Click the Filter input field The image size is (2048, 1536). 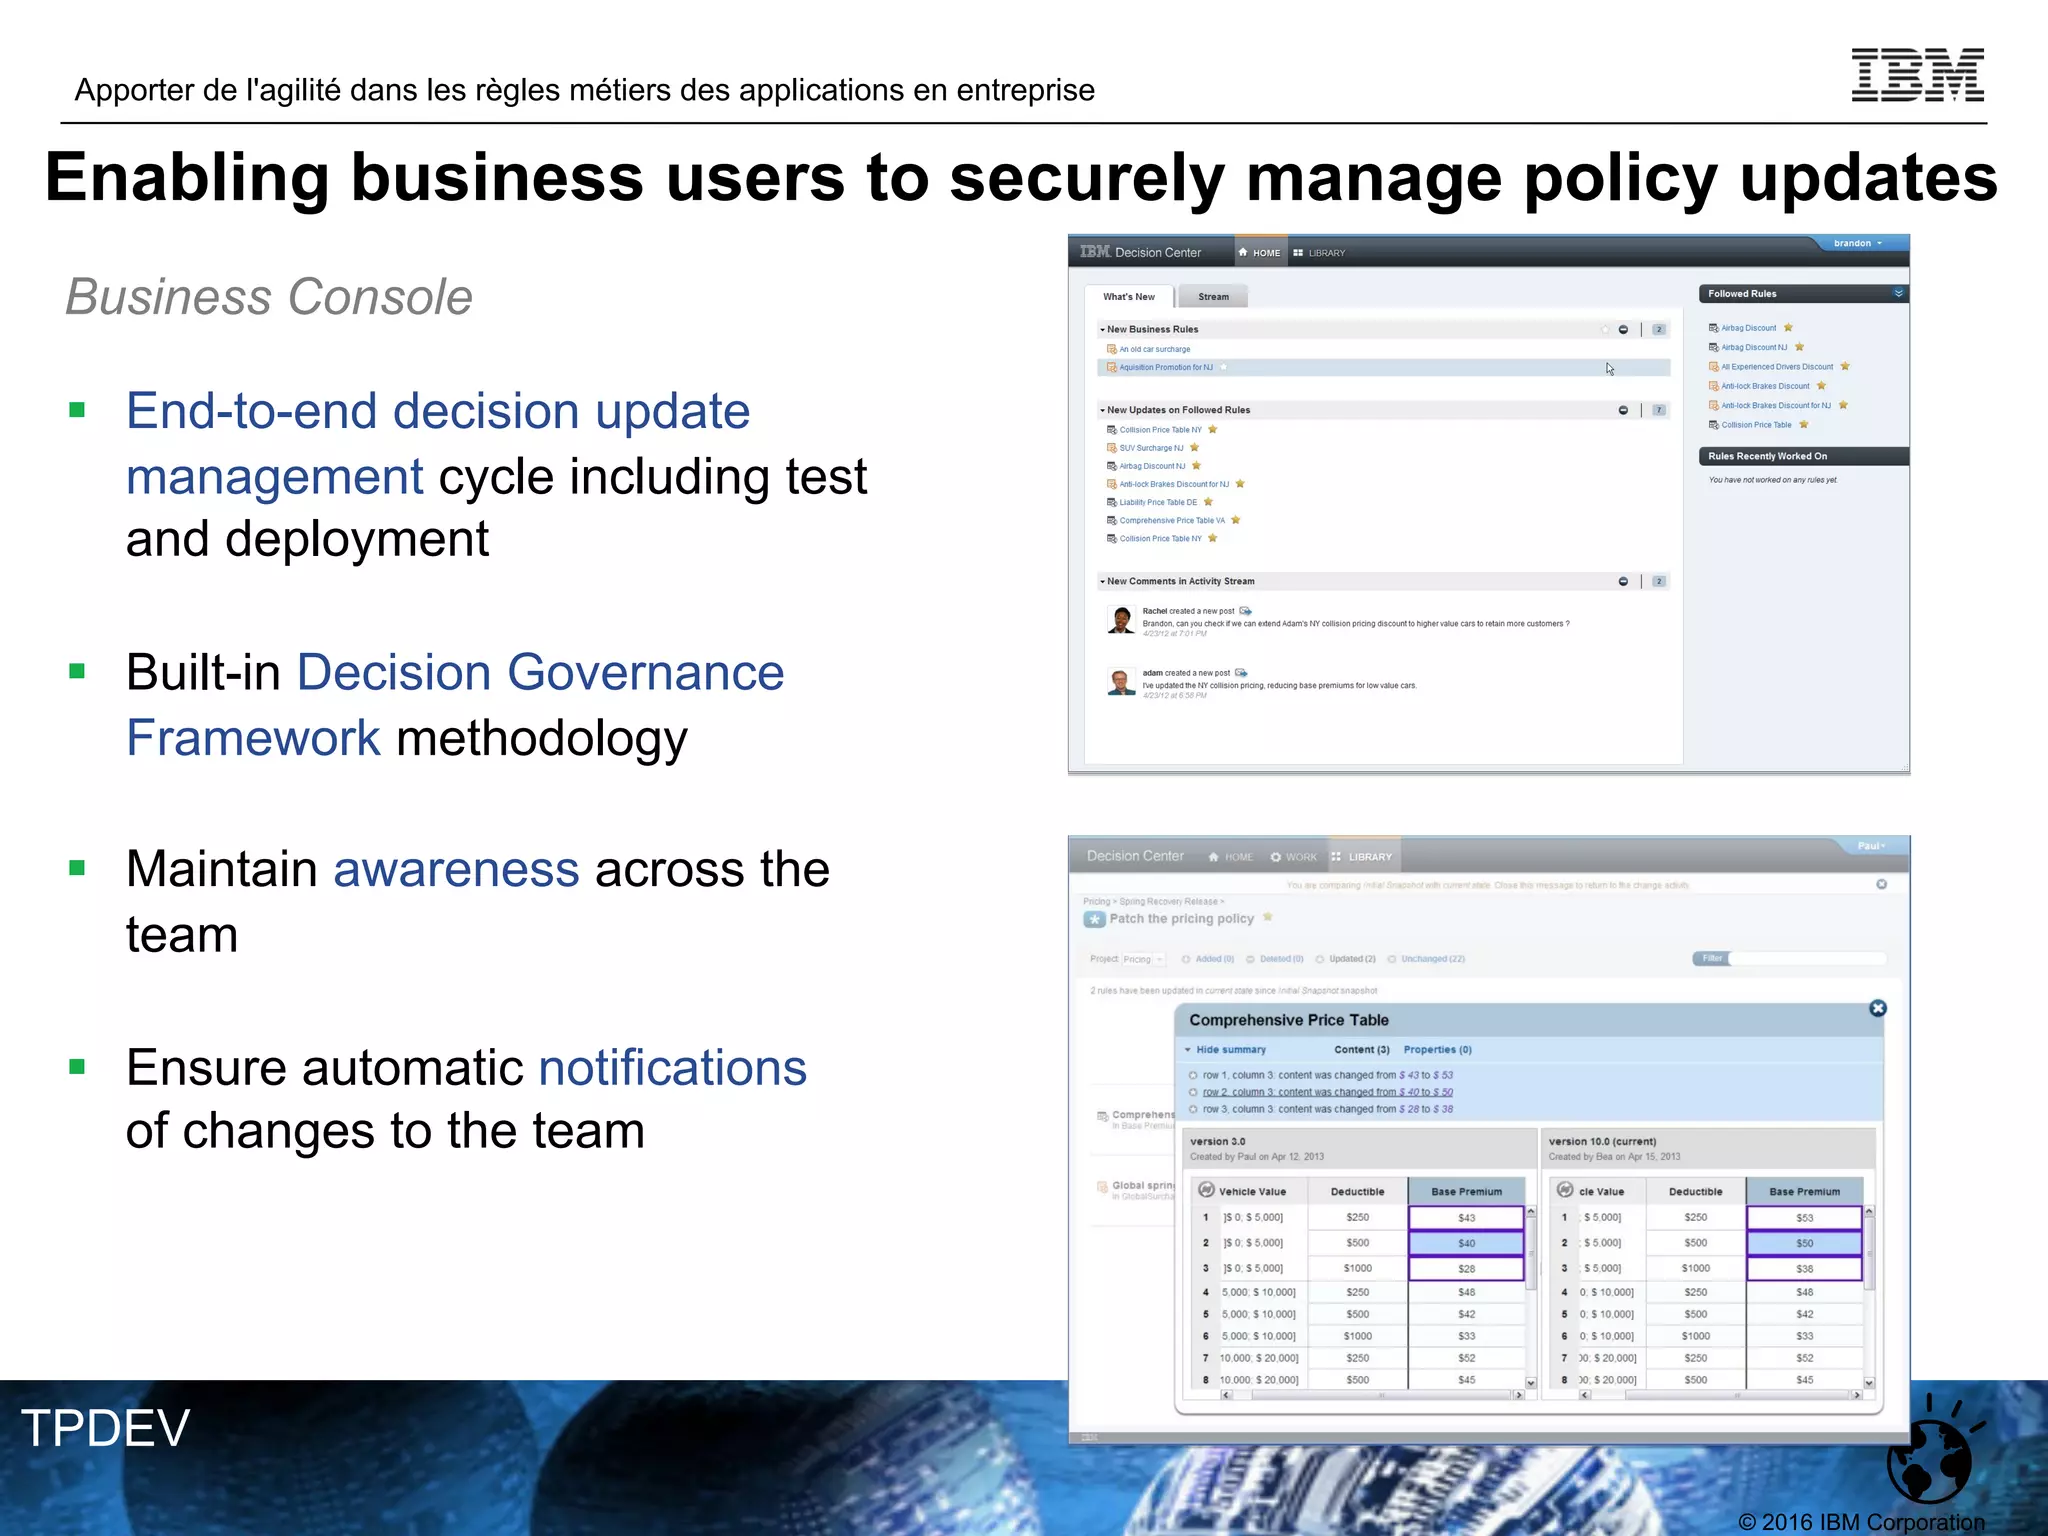point(1807,959)
